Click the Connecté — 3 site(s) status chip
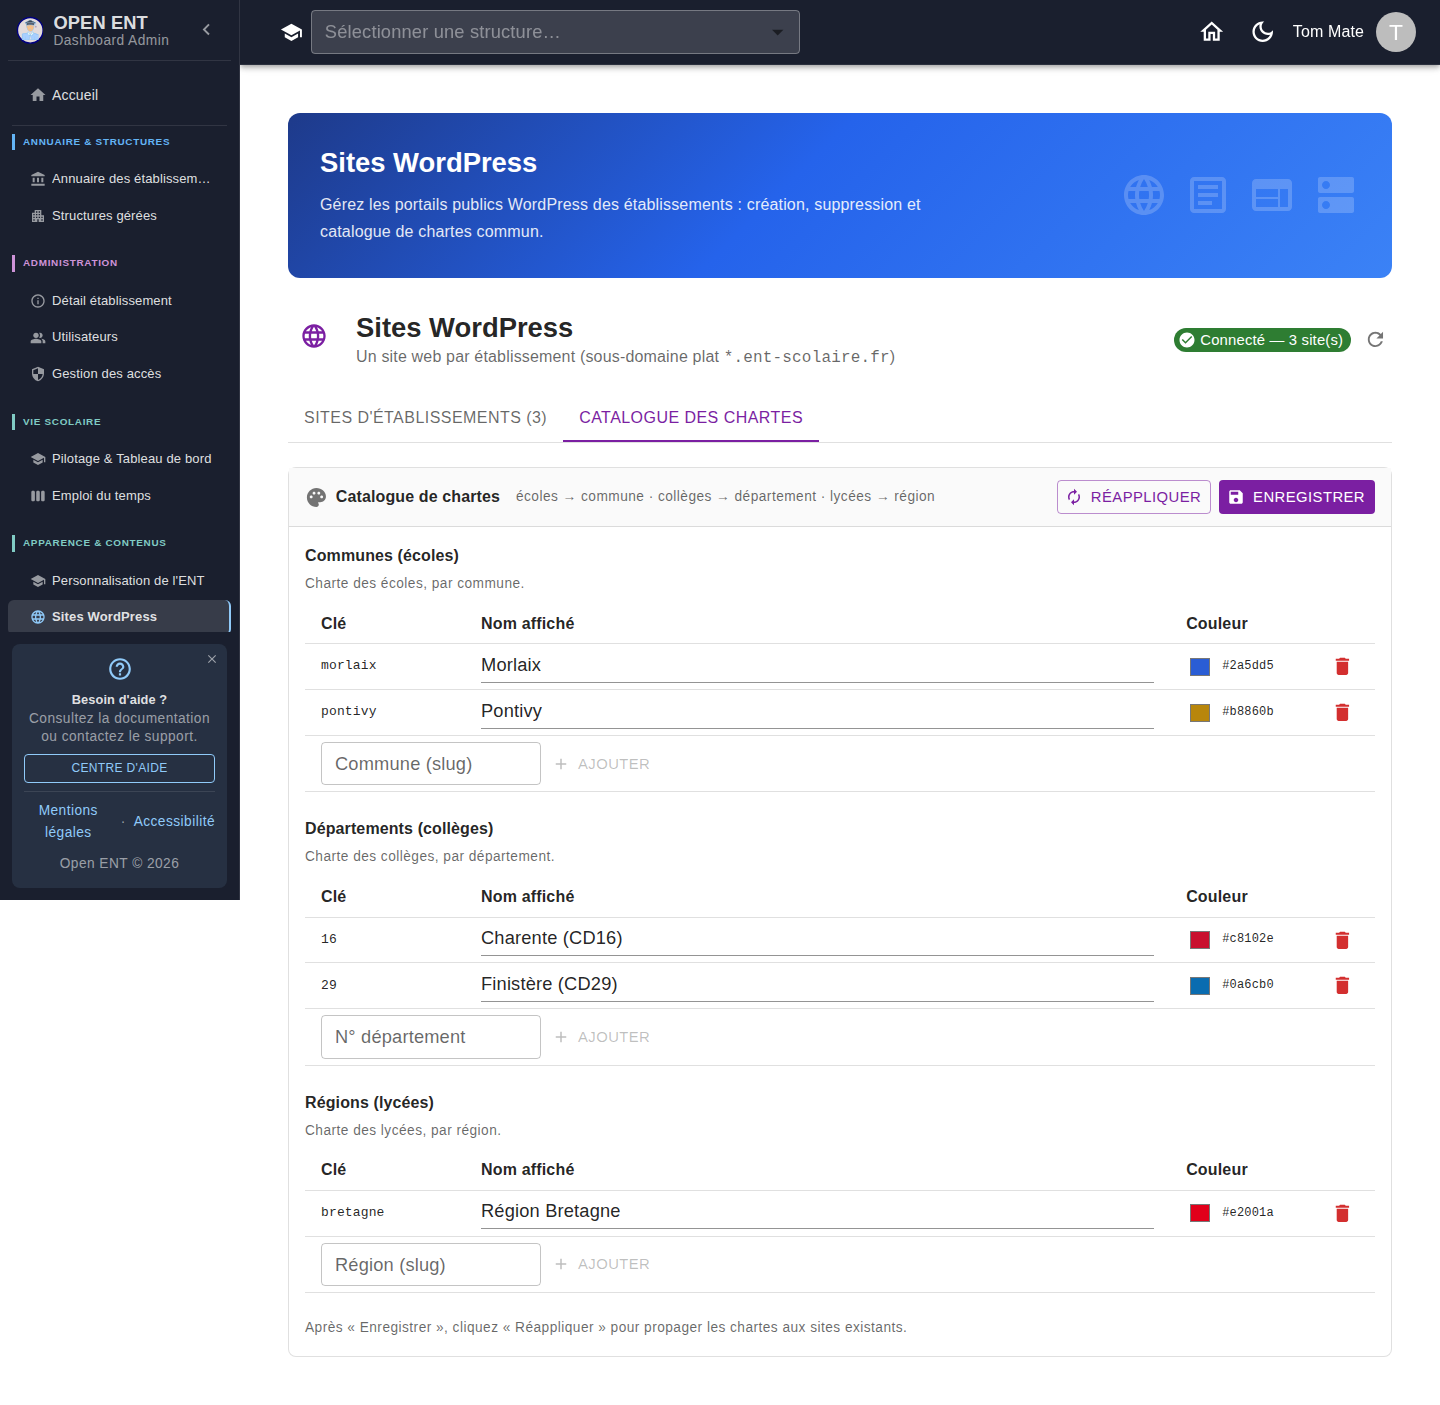Screen dimensions: 1440x1405 pos(1262,340)
